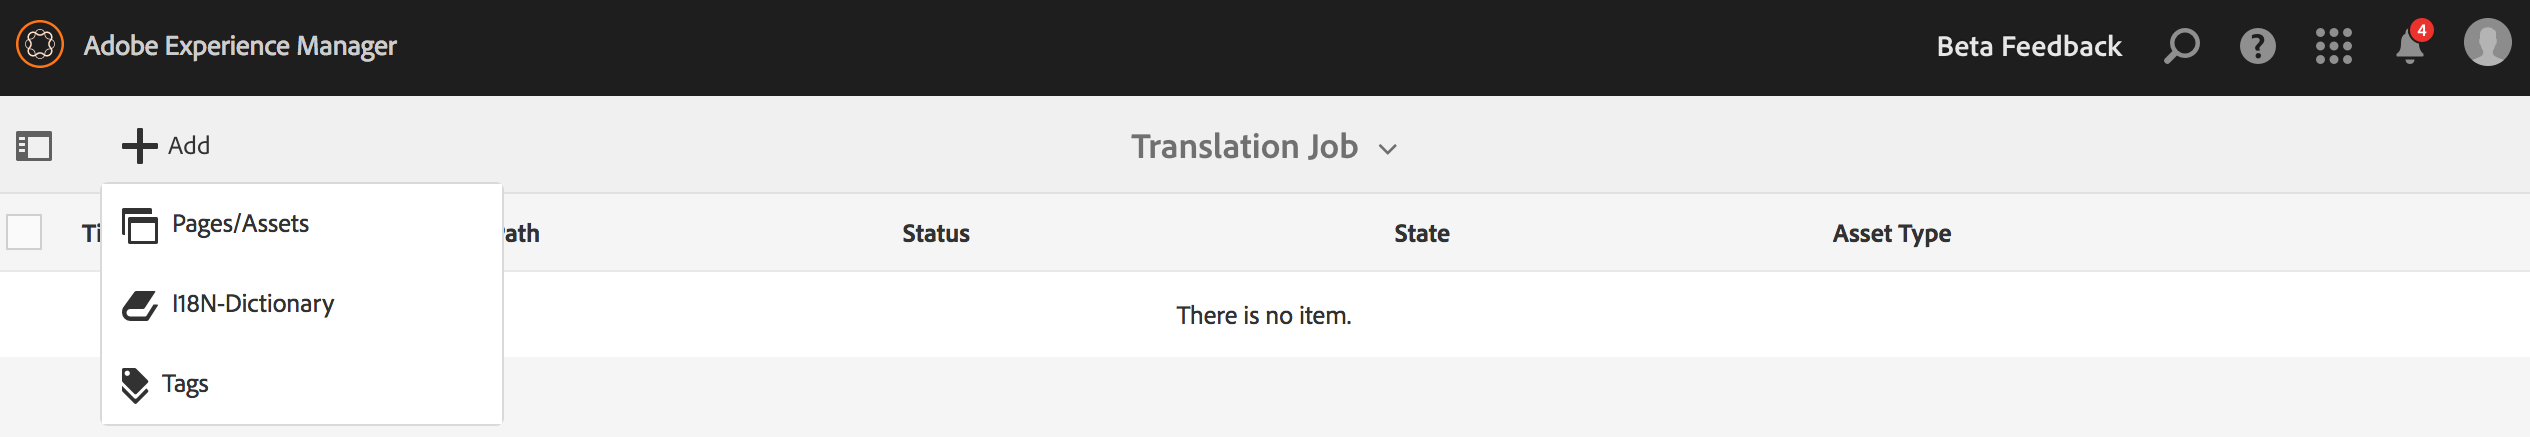View notifications via the bell icon
The width and height of the screenshot is (2530, 437).
click(2410, 46)
